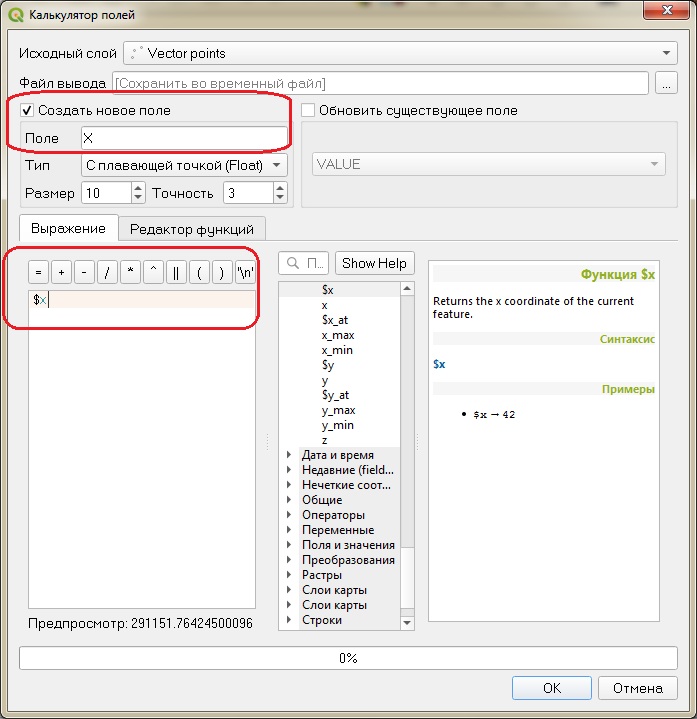Expand the Дата и время group
Viewport: 697px width, 719px height.
(289, 455)
